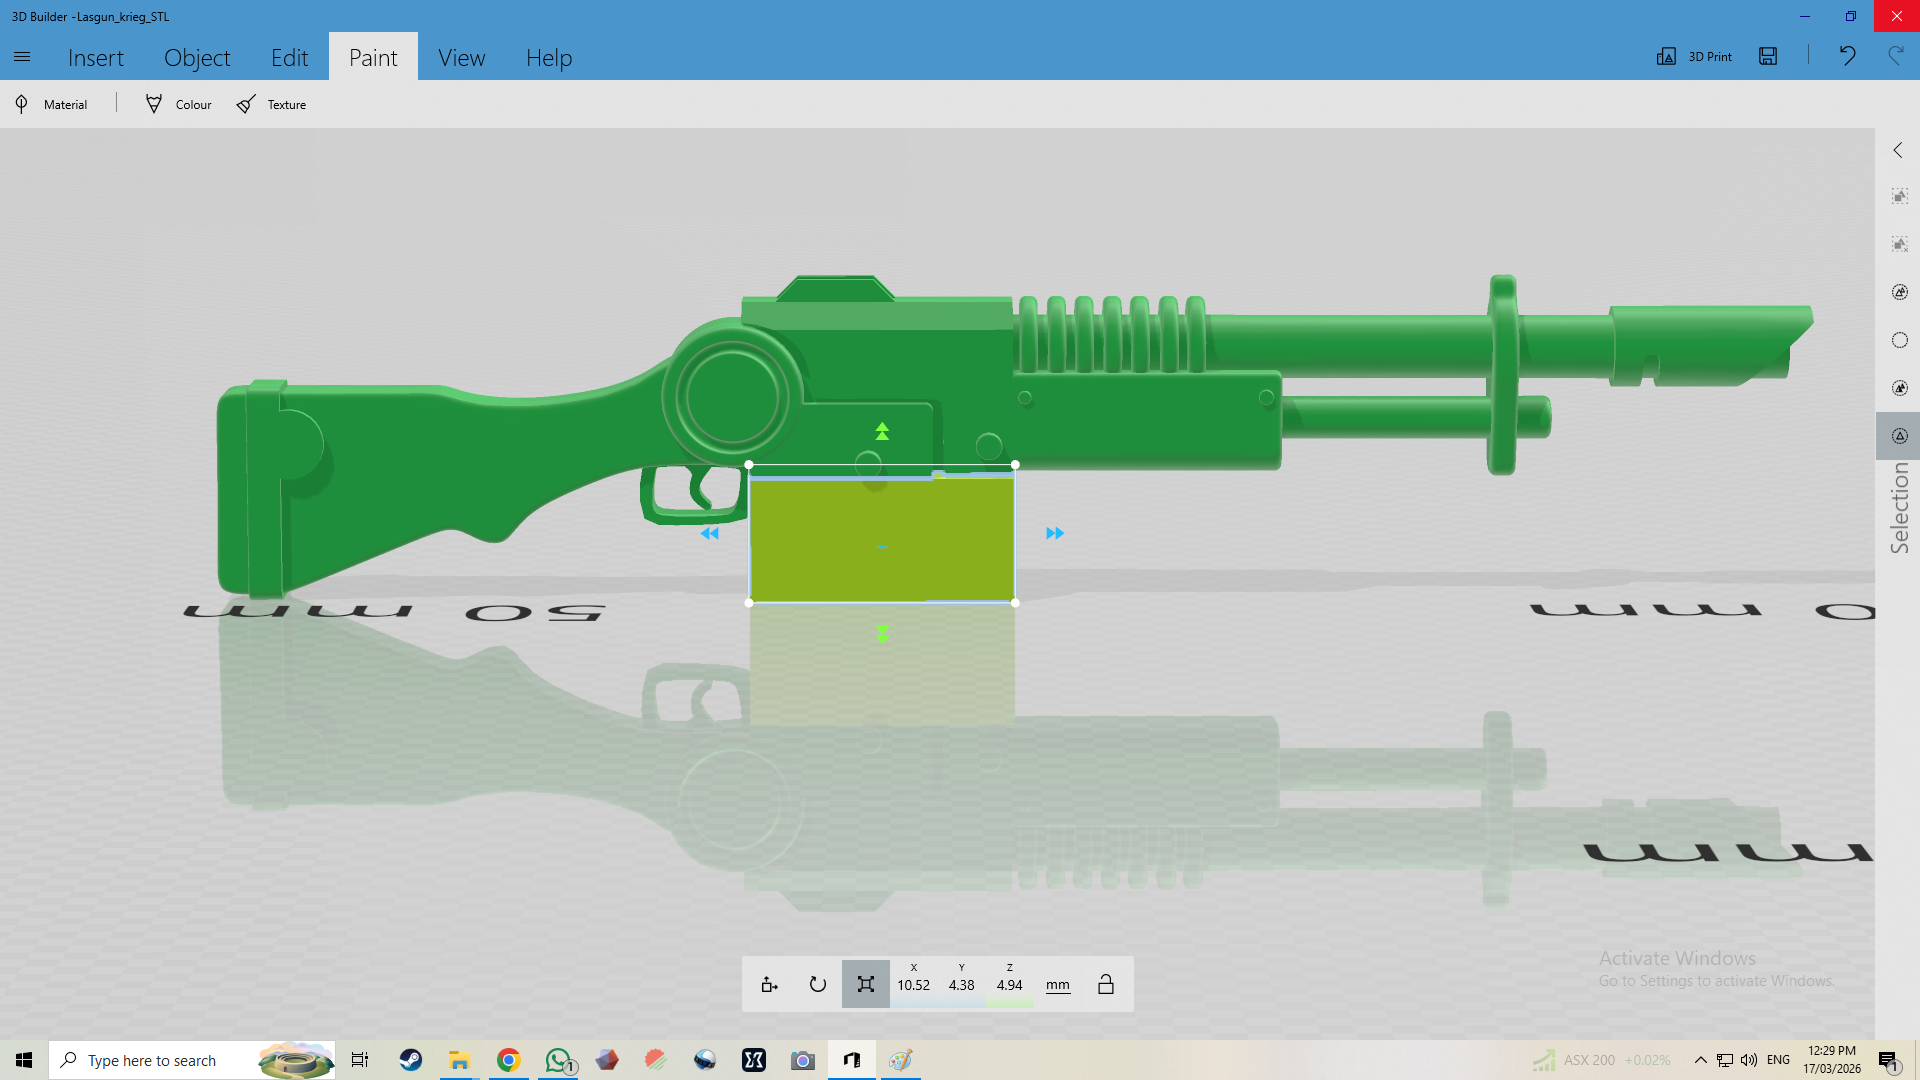Click the mm units selector
This screenshot has width=1920, height=1080.
(x=1057, y=985)
